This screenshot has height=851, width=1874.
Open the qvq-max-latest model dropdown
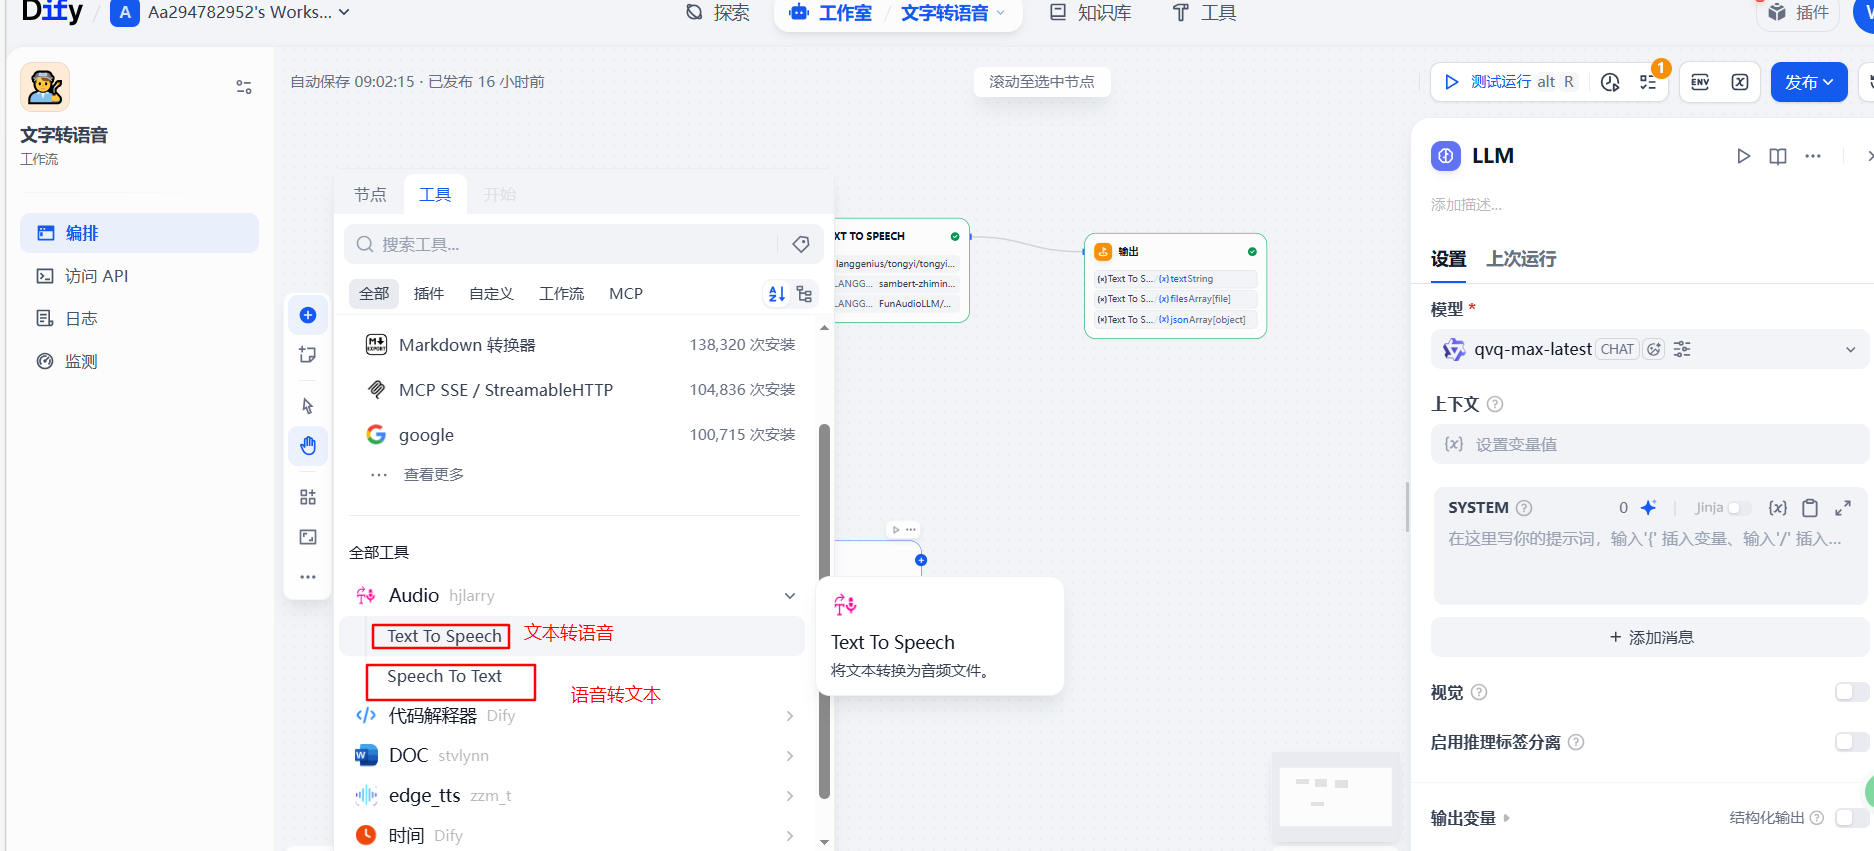[x=1650, y=349]
